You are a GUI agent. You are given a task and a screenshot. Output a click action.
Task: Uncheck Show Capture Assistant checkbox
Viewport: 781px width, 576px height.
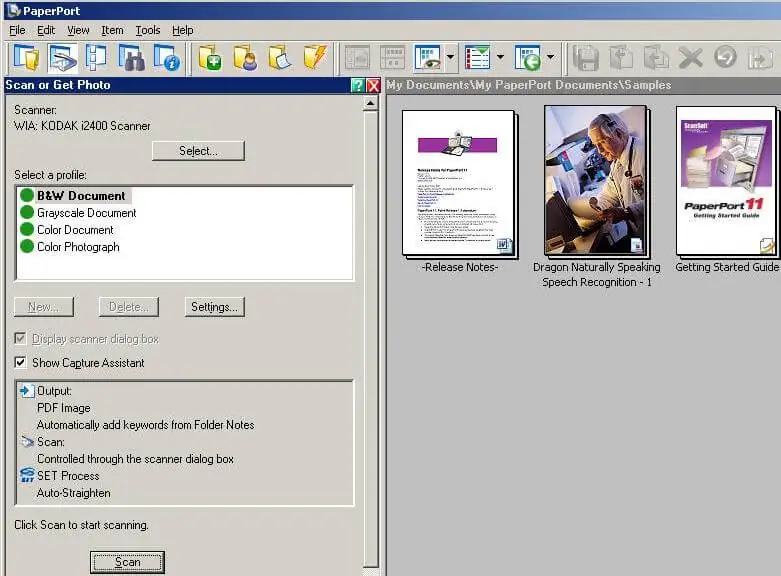[21, 363]
